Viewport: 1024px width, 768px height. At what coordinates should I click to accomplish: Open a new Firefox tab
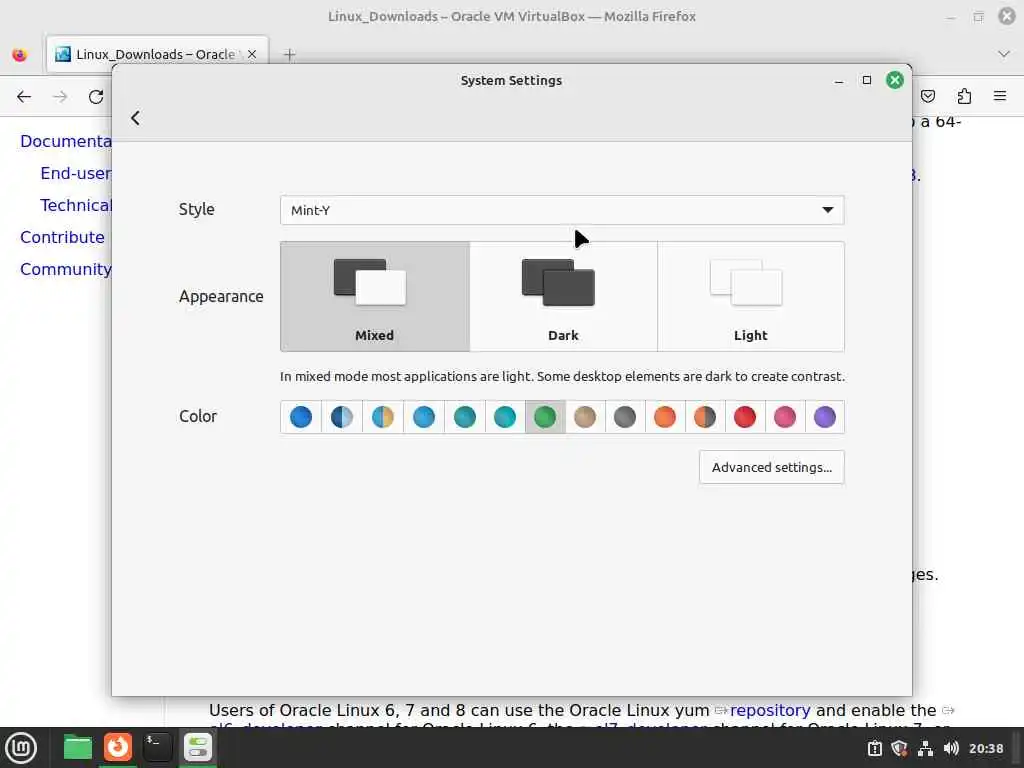coord(290,55)
